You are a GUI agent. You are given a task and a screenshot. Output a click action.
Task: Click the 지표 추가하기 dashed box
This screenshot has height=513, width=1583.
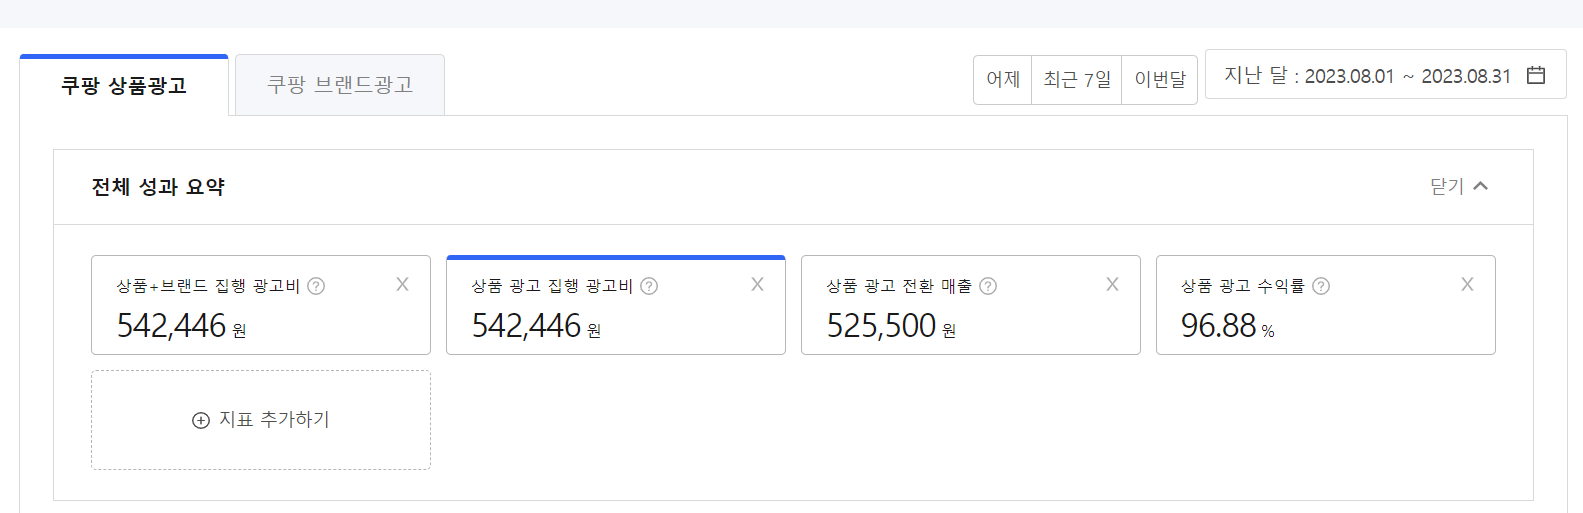[261, 420]
